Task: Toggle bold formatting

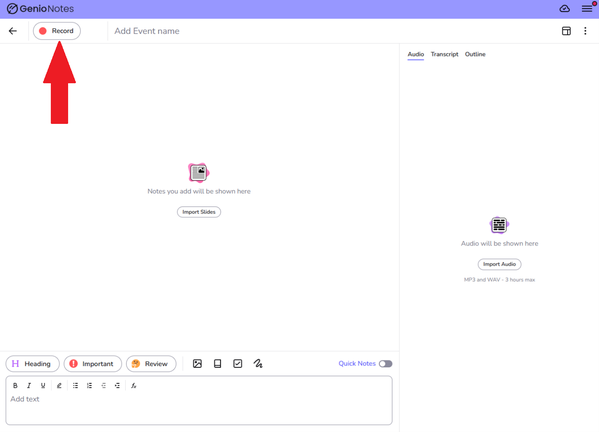Action: coord(15,385)
